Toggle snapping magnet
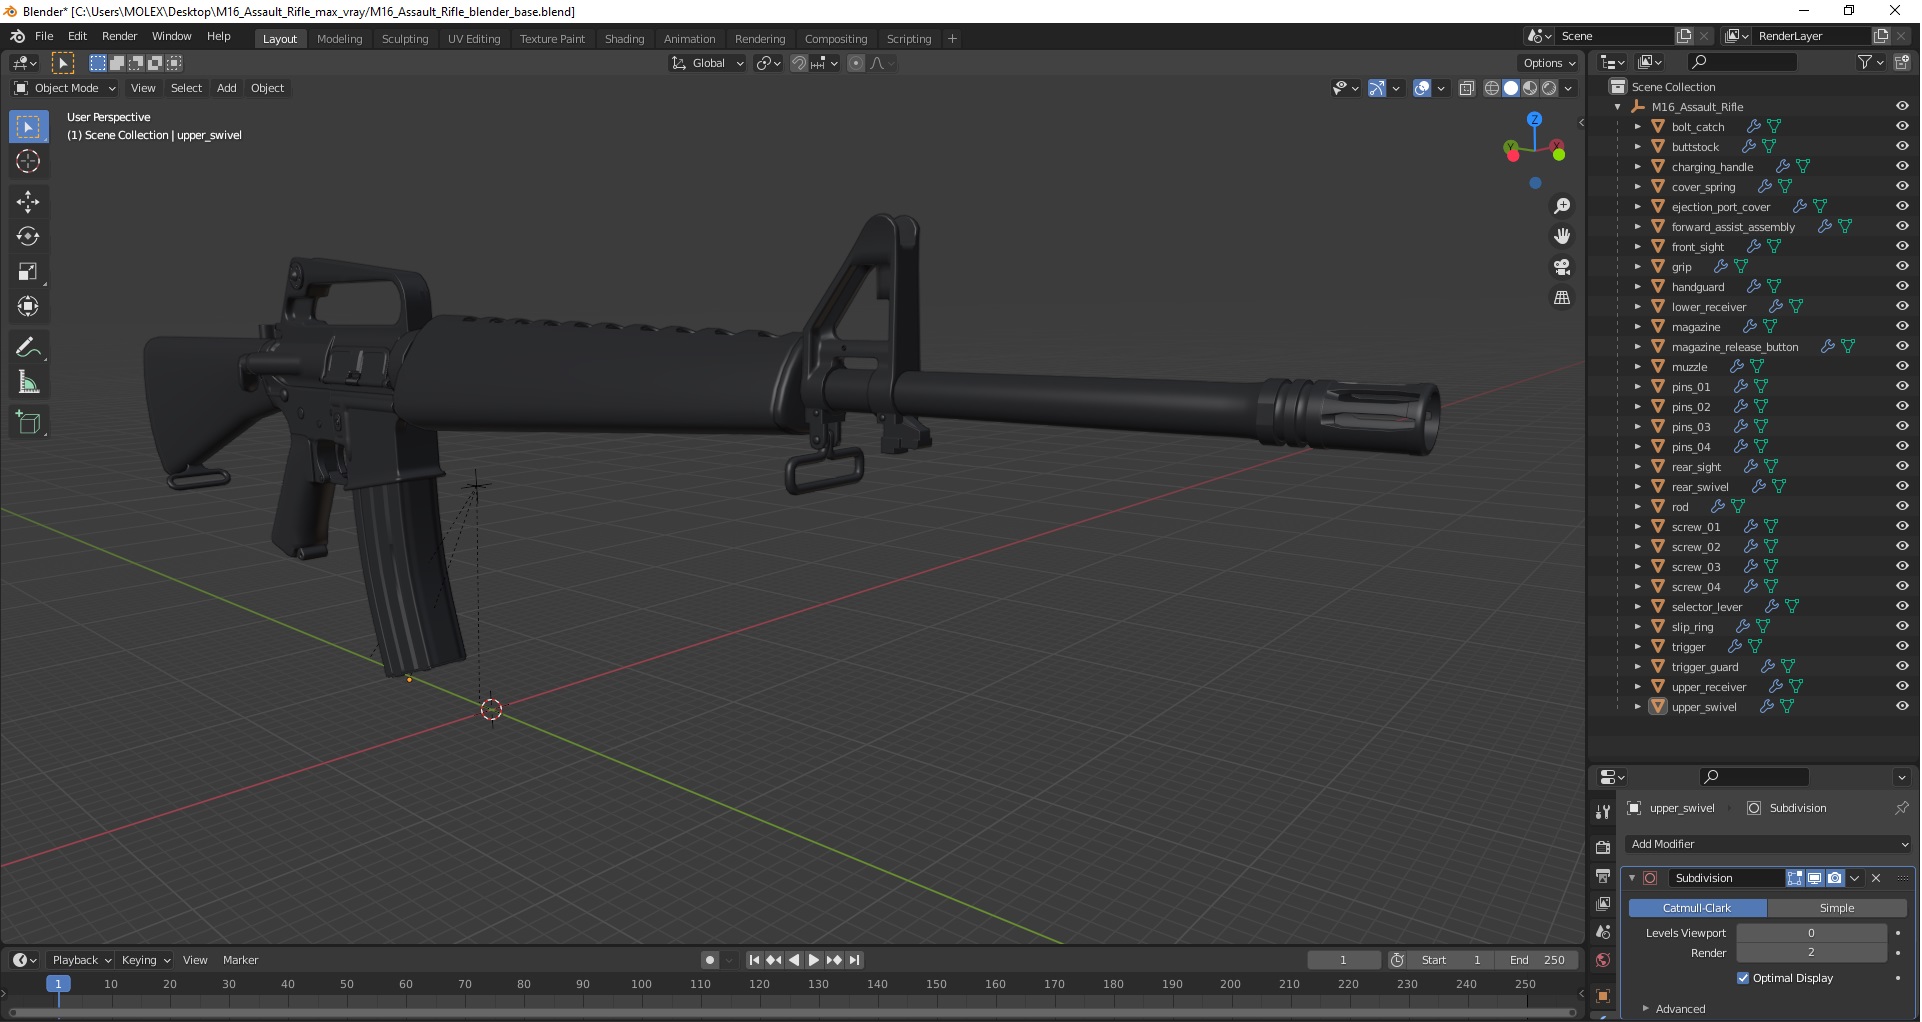 [799, 63]
